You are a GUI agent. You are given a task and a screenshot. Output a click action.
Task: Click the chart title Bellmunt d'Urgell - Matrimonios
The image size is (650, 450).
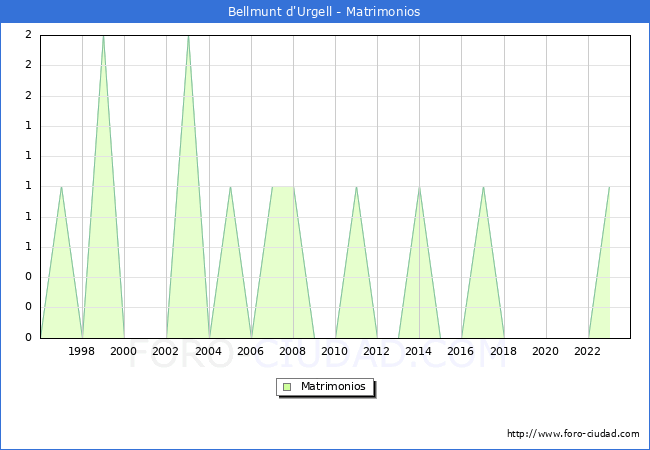(324, 12)
